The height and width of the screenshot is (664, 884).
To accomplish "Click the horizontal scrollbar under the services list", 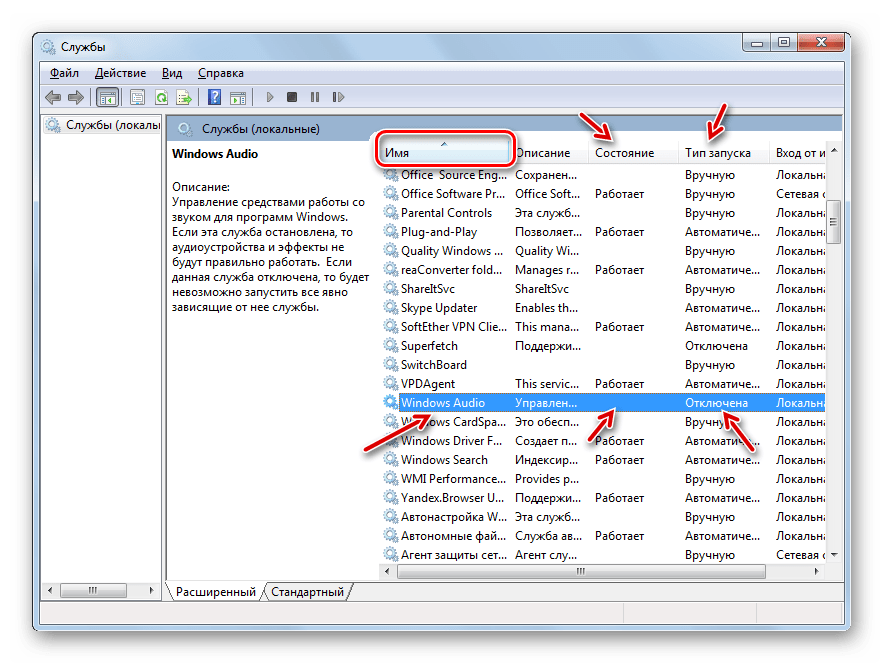I will pyautogui.click(x=580, y=572).
